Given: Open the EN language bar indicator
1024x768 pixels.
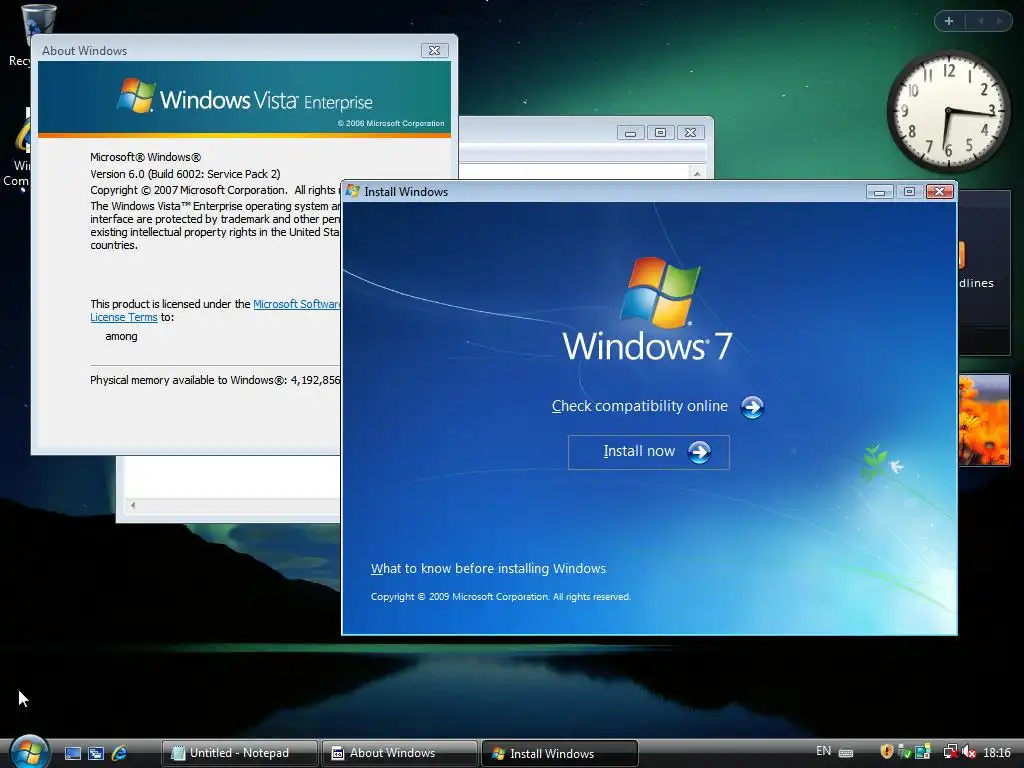Looking at the screenshot, I should tap(824, 751).
